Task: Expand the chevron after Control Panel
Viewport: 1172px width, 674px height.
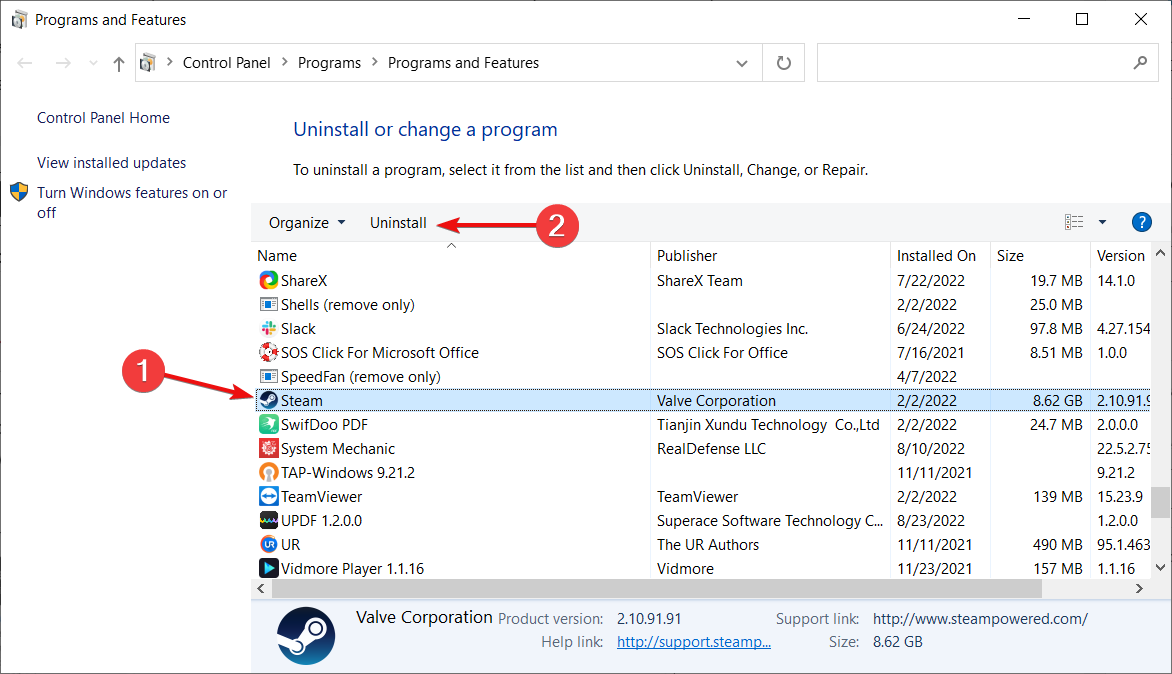Action: tap(284, 63)
